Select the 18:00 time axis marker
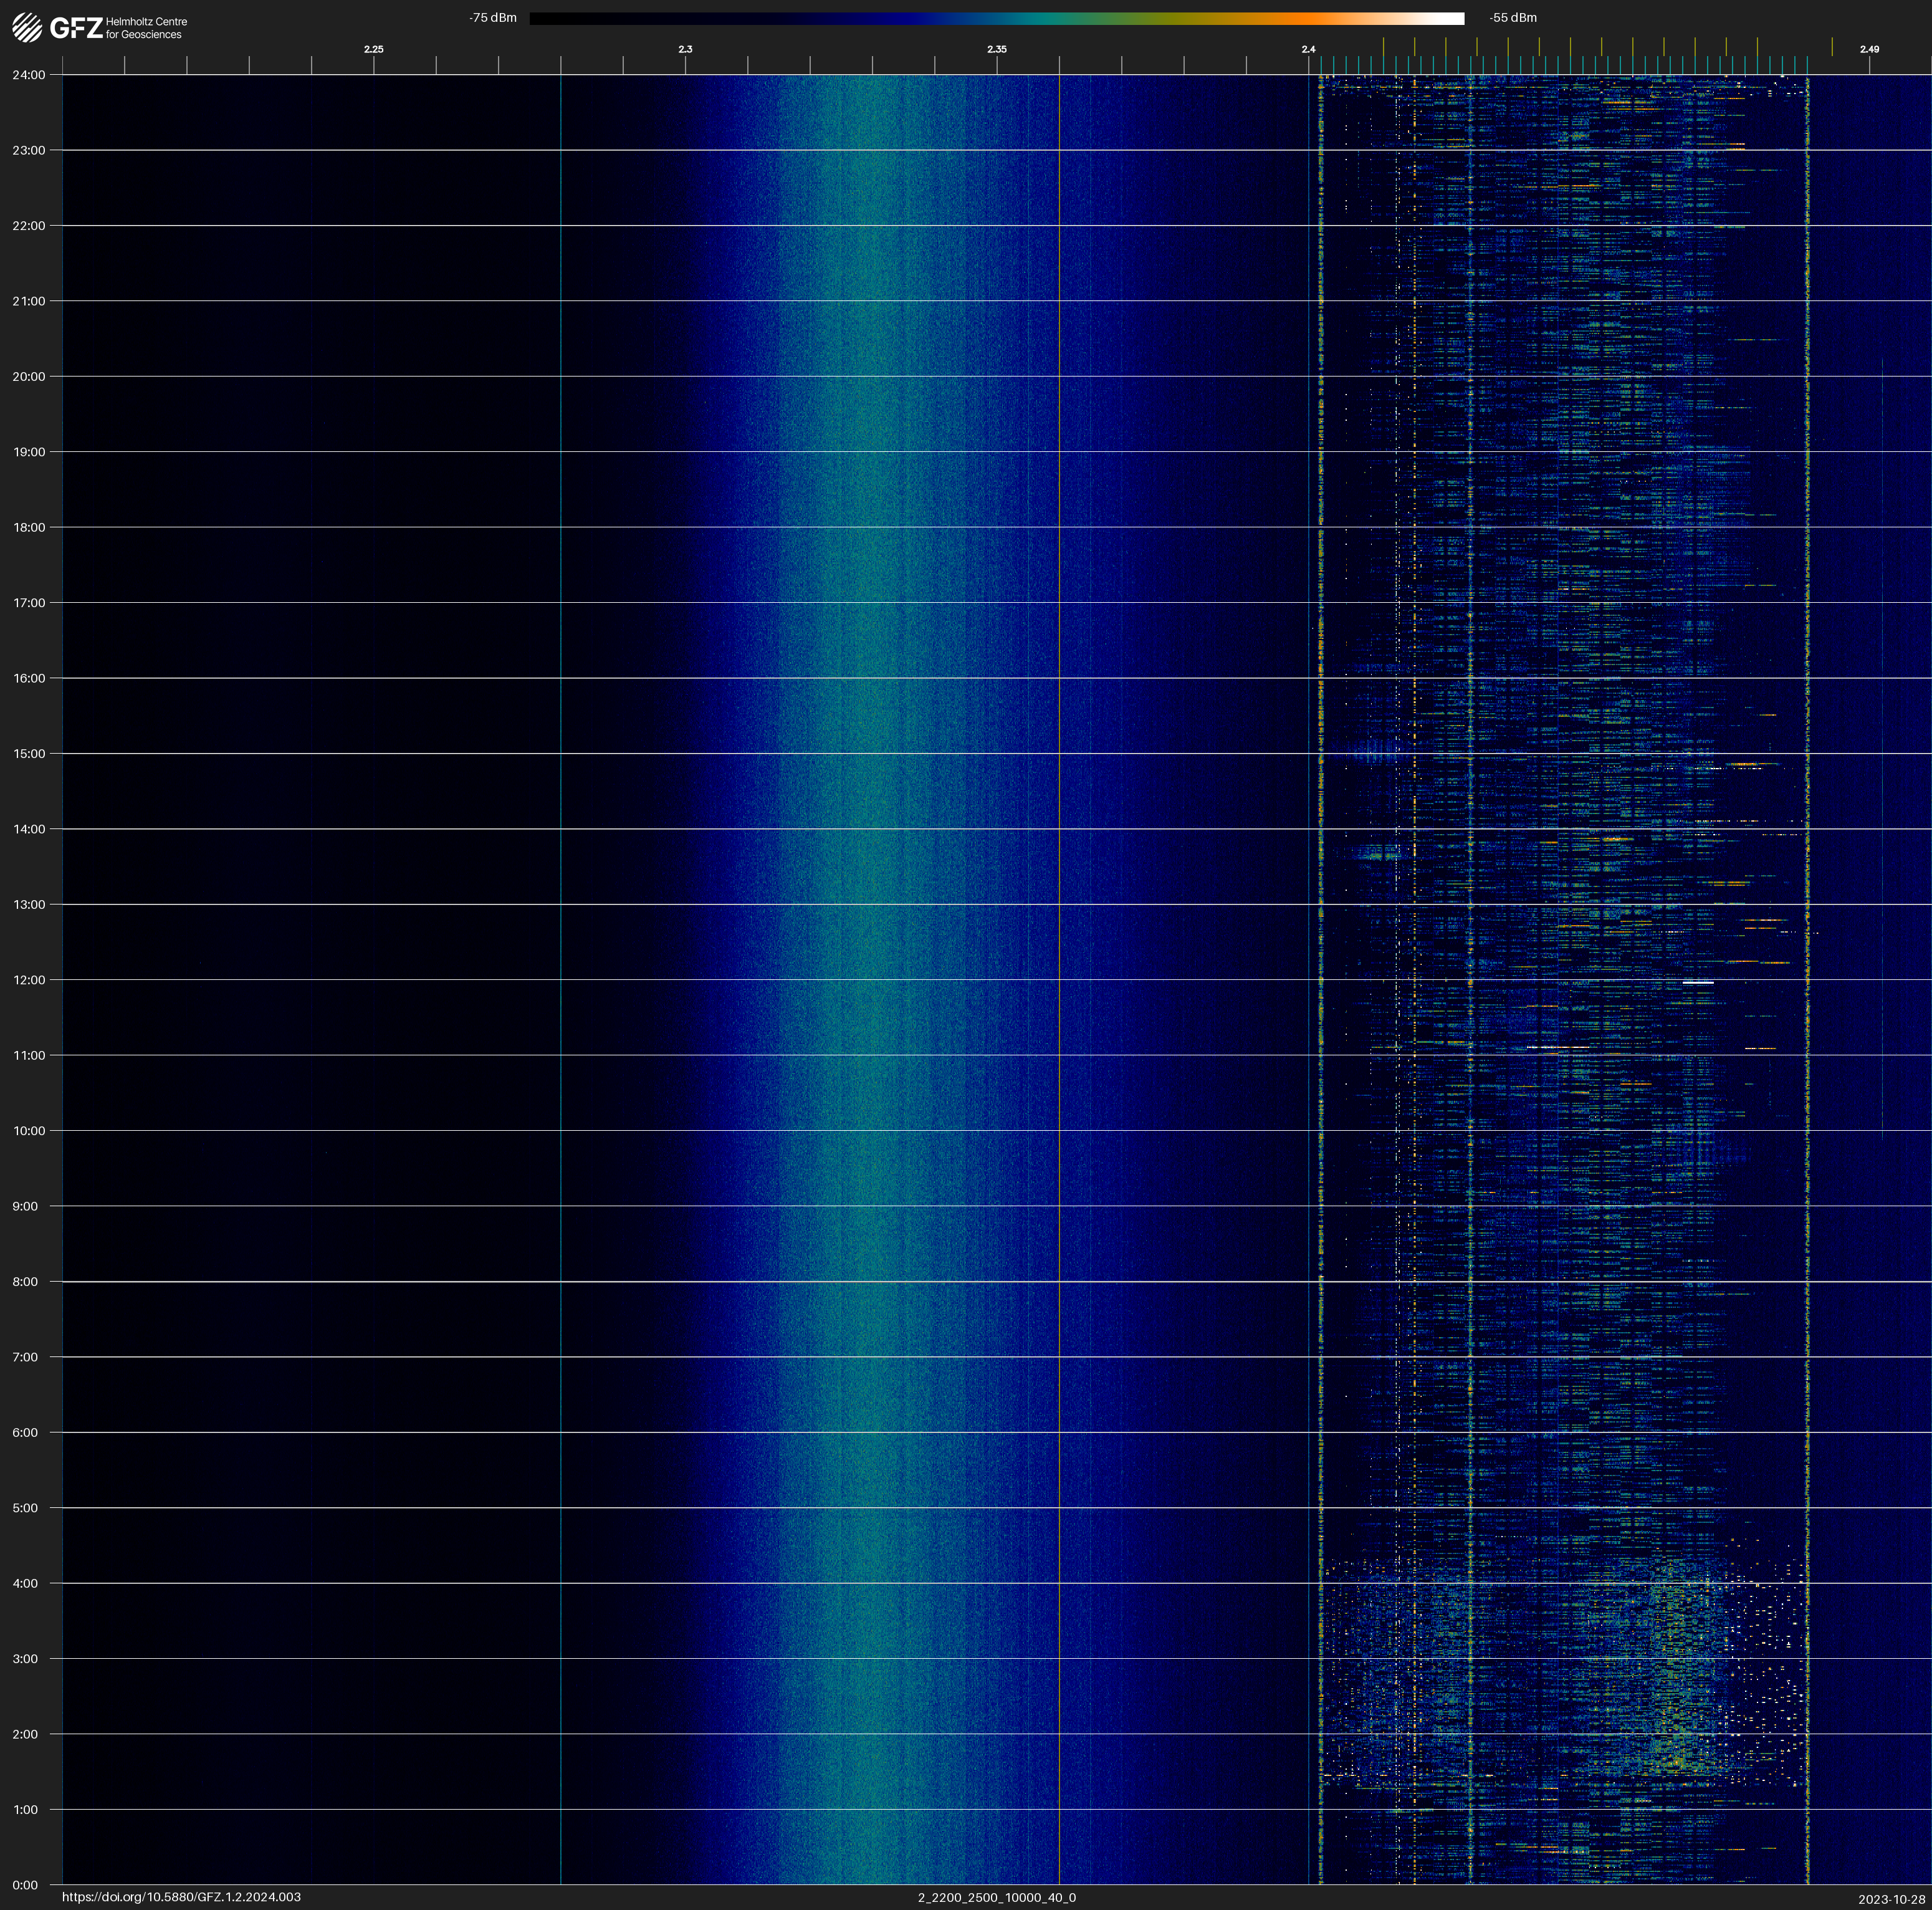This screenshot has height=1910, width=1932. coord(29,527)
